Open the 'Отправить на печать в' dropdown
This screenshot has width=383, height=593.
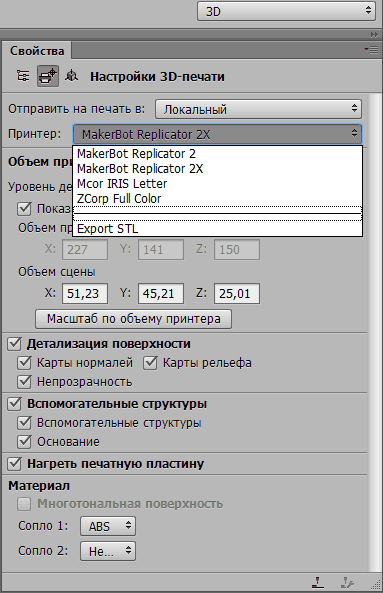point(258,109)
